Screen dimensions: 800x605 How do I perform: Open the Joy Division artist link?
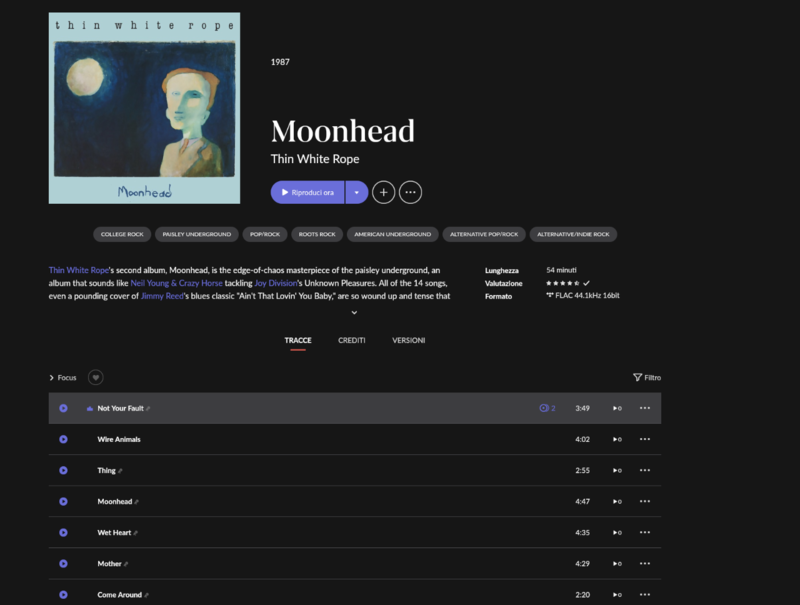(x=276, y=283)
